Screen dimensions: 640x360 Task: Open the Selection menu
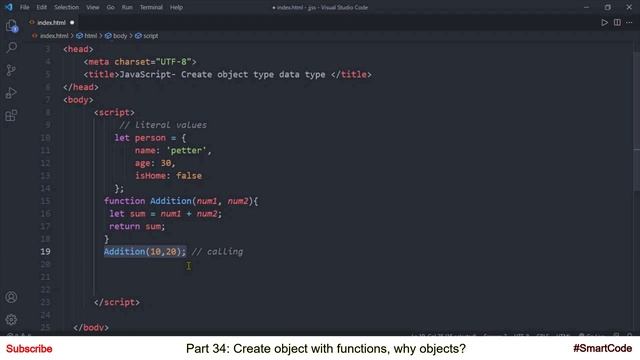point(67,7)
